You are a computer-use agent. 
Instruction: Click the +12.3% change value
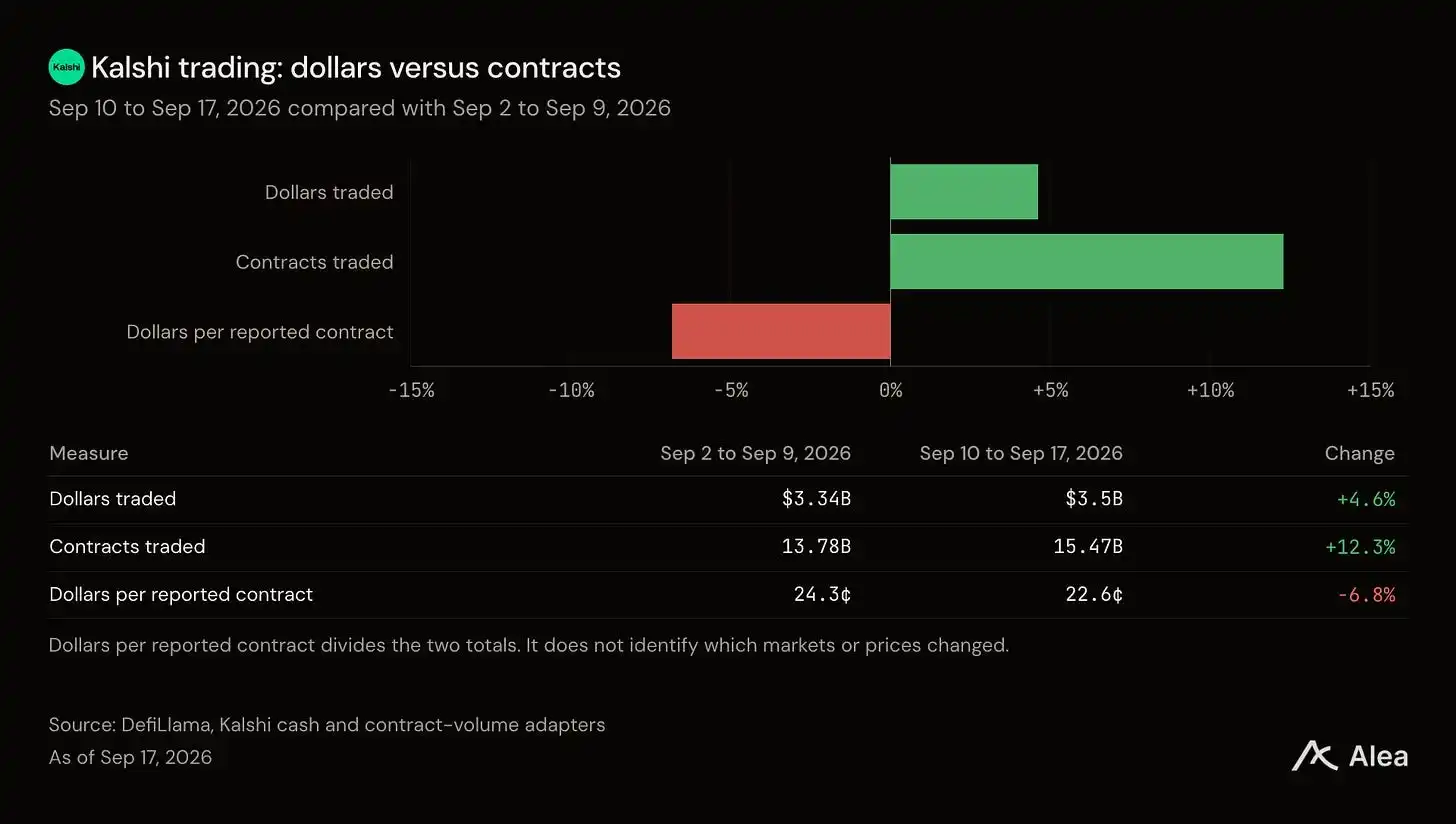tap(1360, 547)
